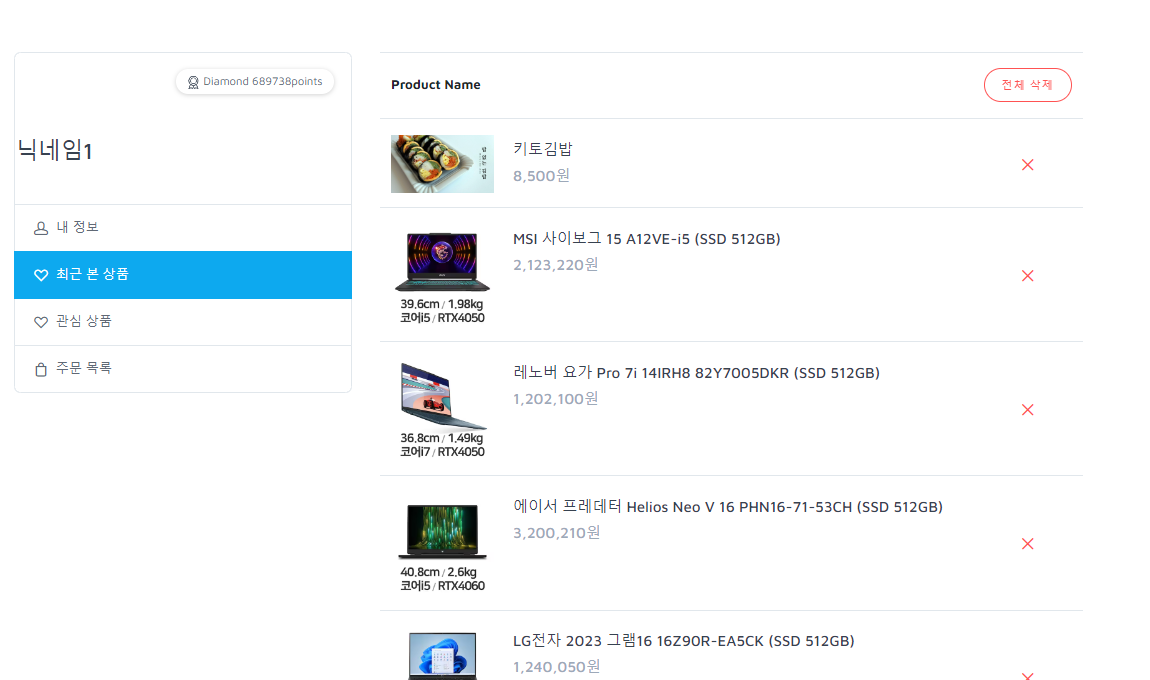Click the person icon beside 내 정보

click(41, 228)
